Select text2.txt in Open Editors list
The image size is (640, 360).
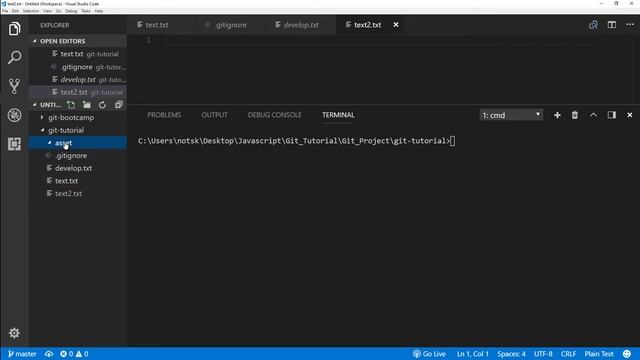78,92
